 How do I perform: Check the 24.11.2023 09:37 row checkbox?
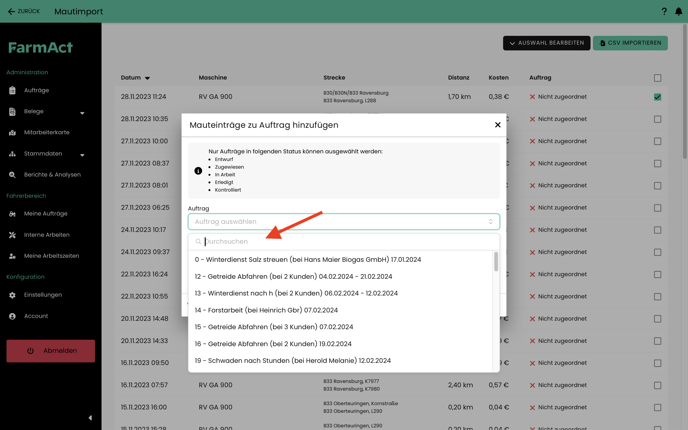point(657,252)
